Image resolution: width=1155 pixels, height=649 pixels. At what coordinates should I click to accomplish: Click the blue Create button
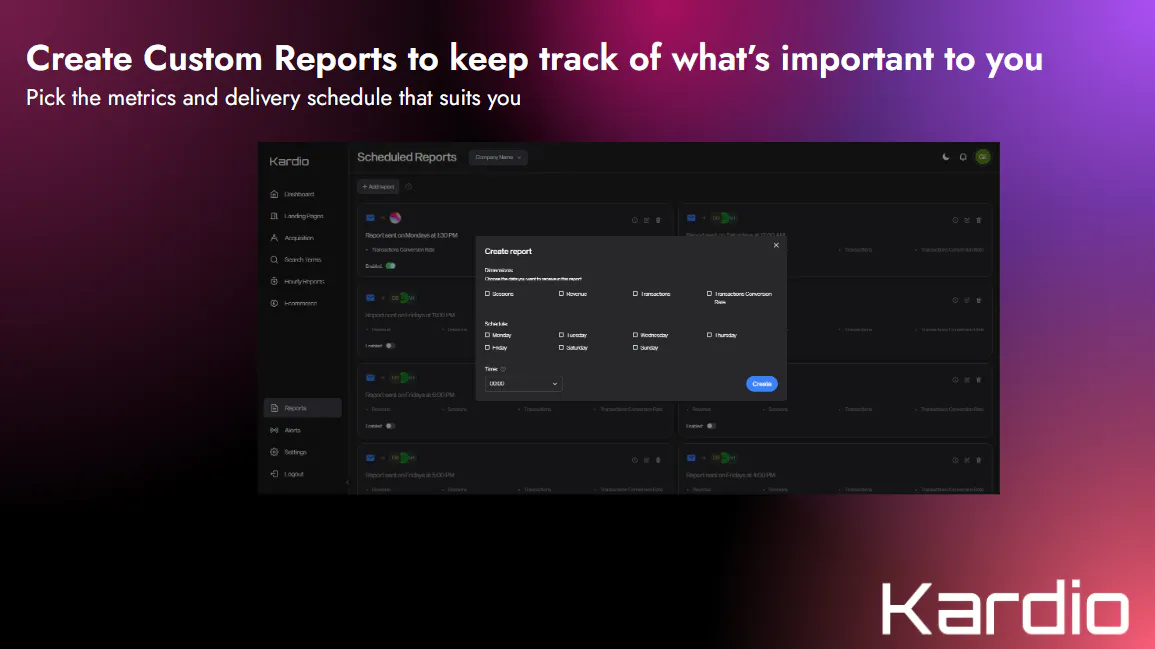point(762,384)
